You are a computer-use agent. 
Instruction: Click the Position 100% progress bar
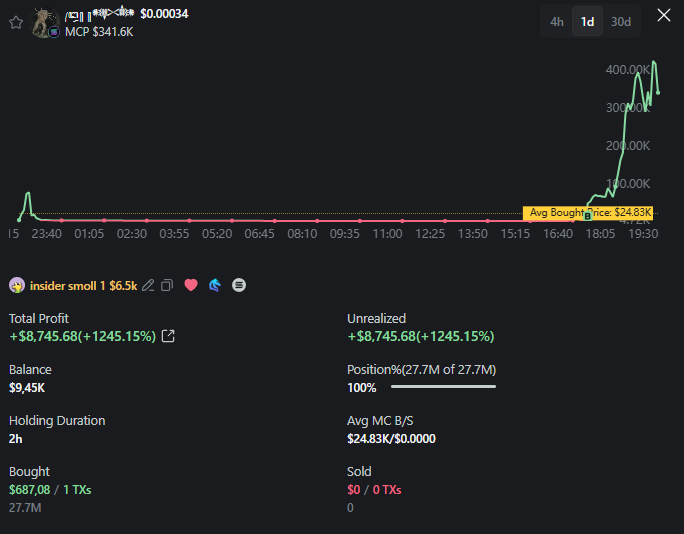pyautogui.click(x=443, y=387)
